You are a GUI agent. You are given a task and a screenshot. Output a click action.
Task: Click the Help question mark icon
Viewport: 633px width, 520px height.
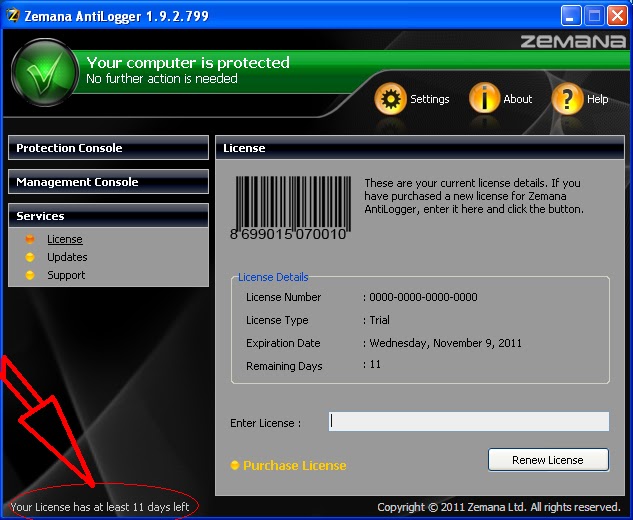pos(567,99)
